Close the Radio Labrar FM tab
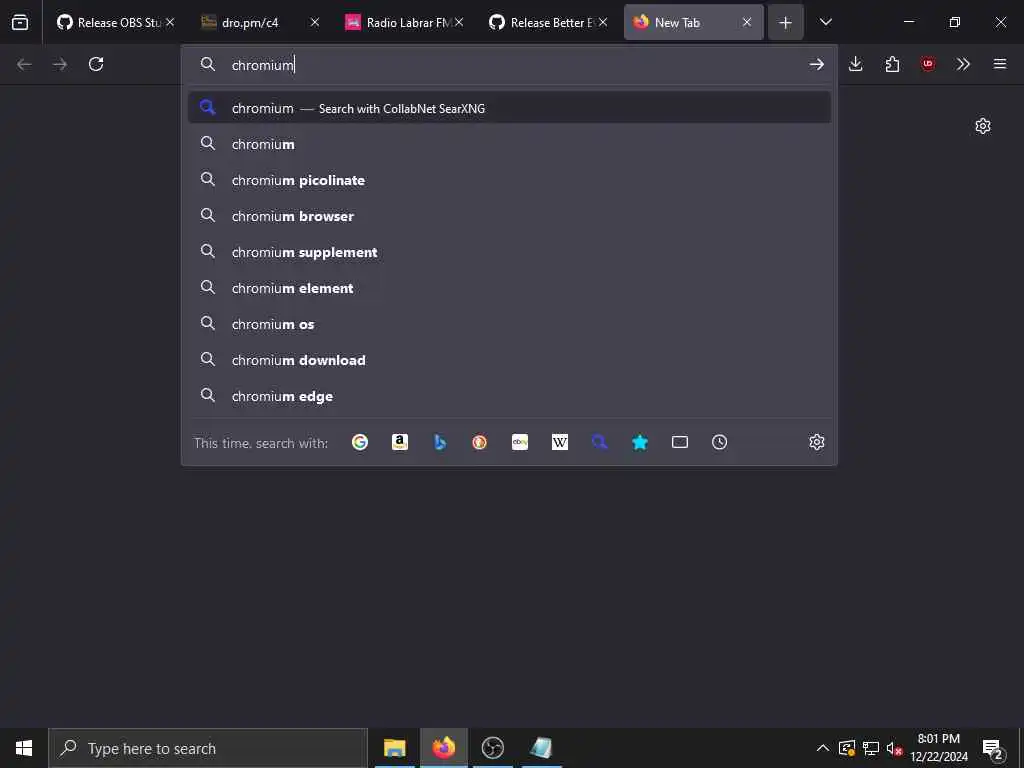1024x768 pixels. 458,22
